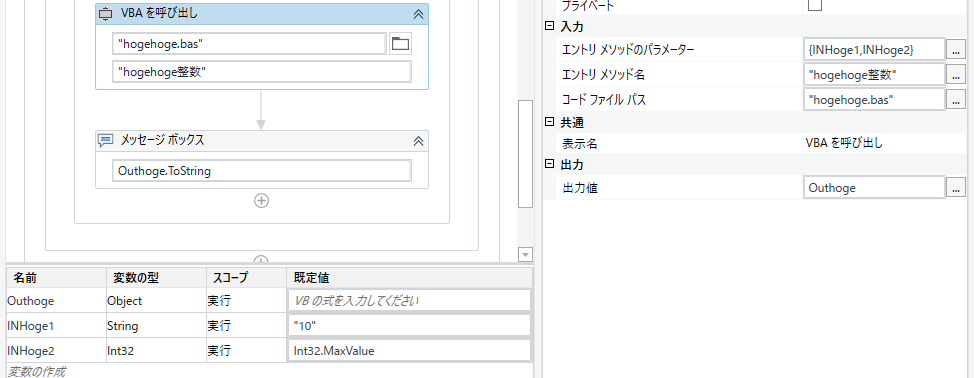
Task: Edit the Int32.MaxValue default of INHoge2
Action: pyautogui.click(x=409, y=351)
